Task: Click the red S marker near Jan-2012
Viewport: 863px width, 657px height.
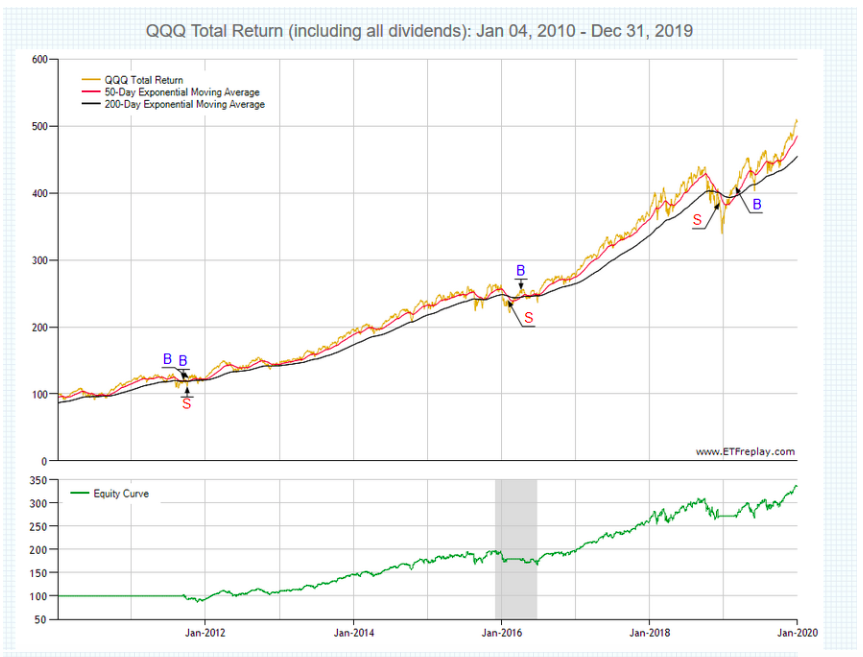Action: click(186, 404)
